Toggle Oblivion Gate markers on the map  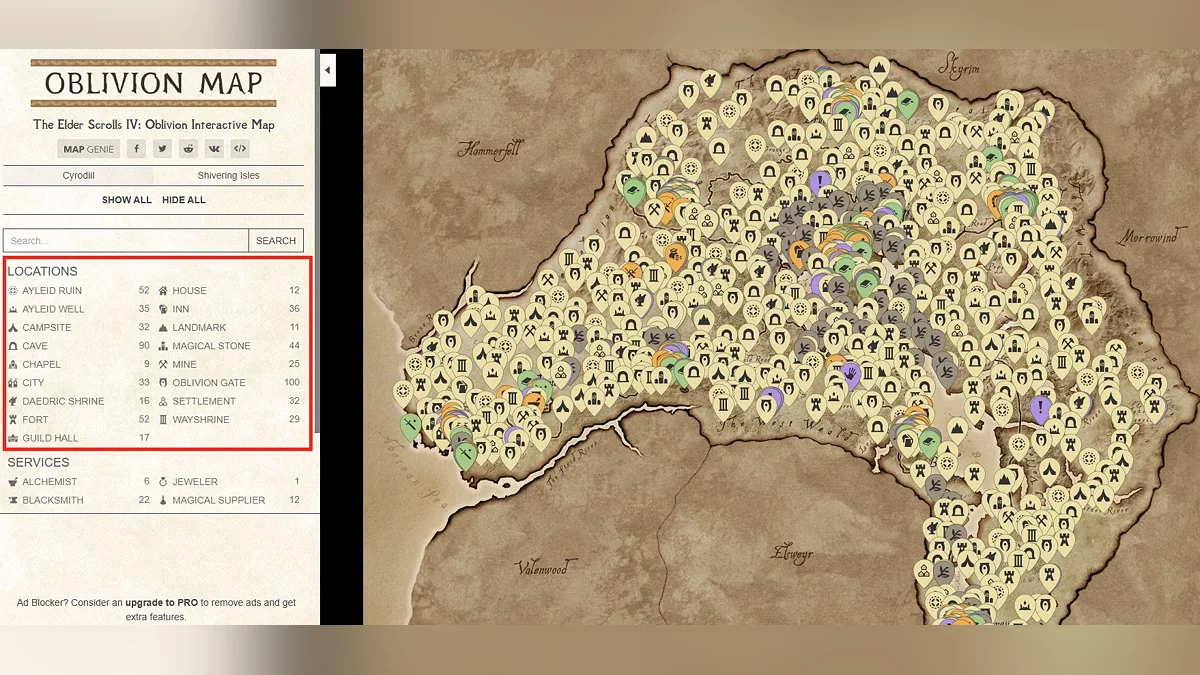pos(208,383)
